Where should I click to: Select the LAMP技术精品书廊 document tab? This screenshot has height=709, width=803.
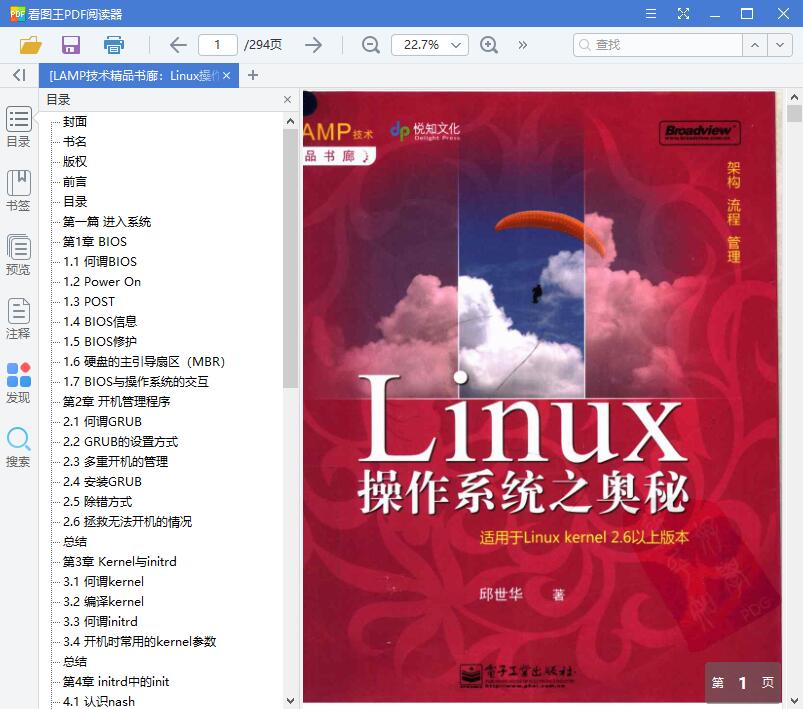[134, 76]
